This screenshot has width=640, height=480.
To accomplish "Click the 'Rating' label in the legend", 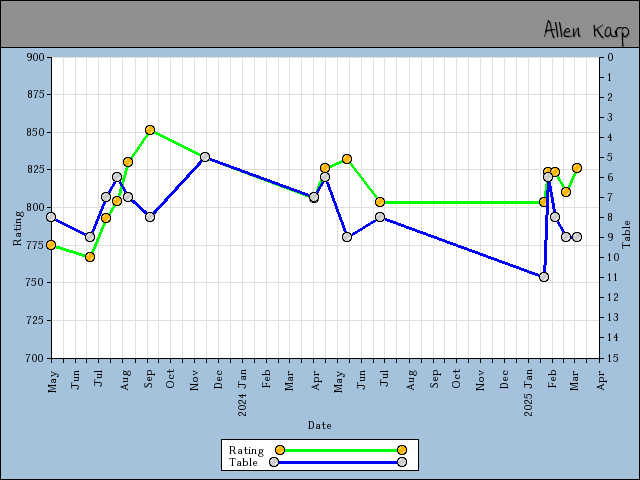I will click(x=247, y=450).
